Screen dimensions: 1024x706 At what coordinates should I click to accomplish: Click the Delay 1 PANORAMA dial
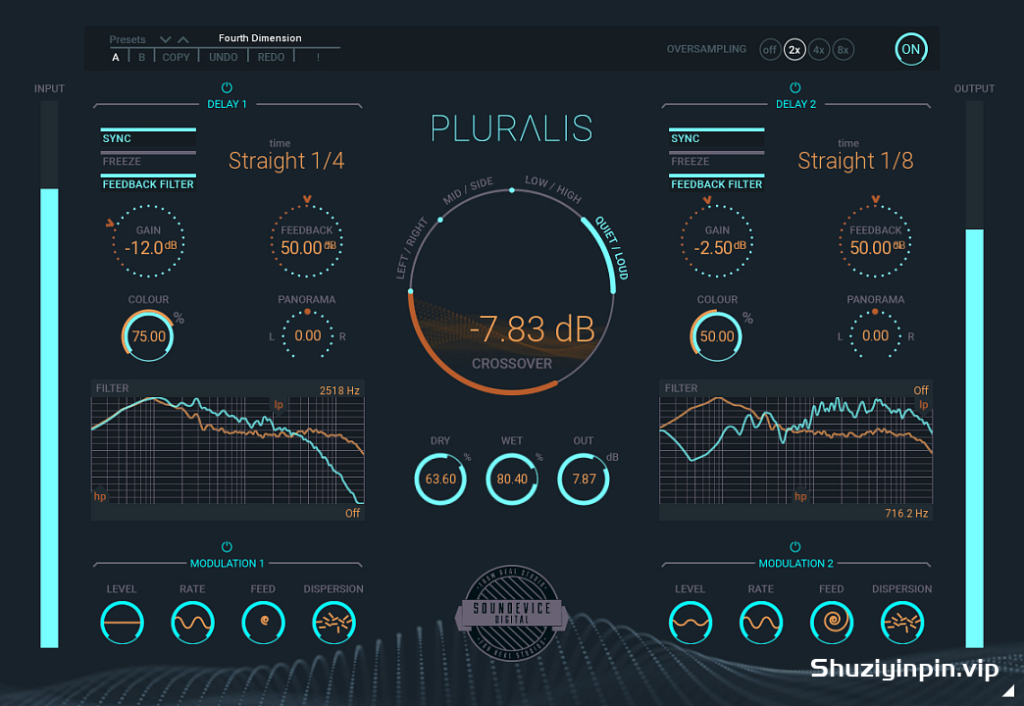pos(308,335)
